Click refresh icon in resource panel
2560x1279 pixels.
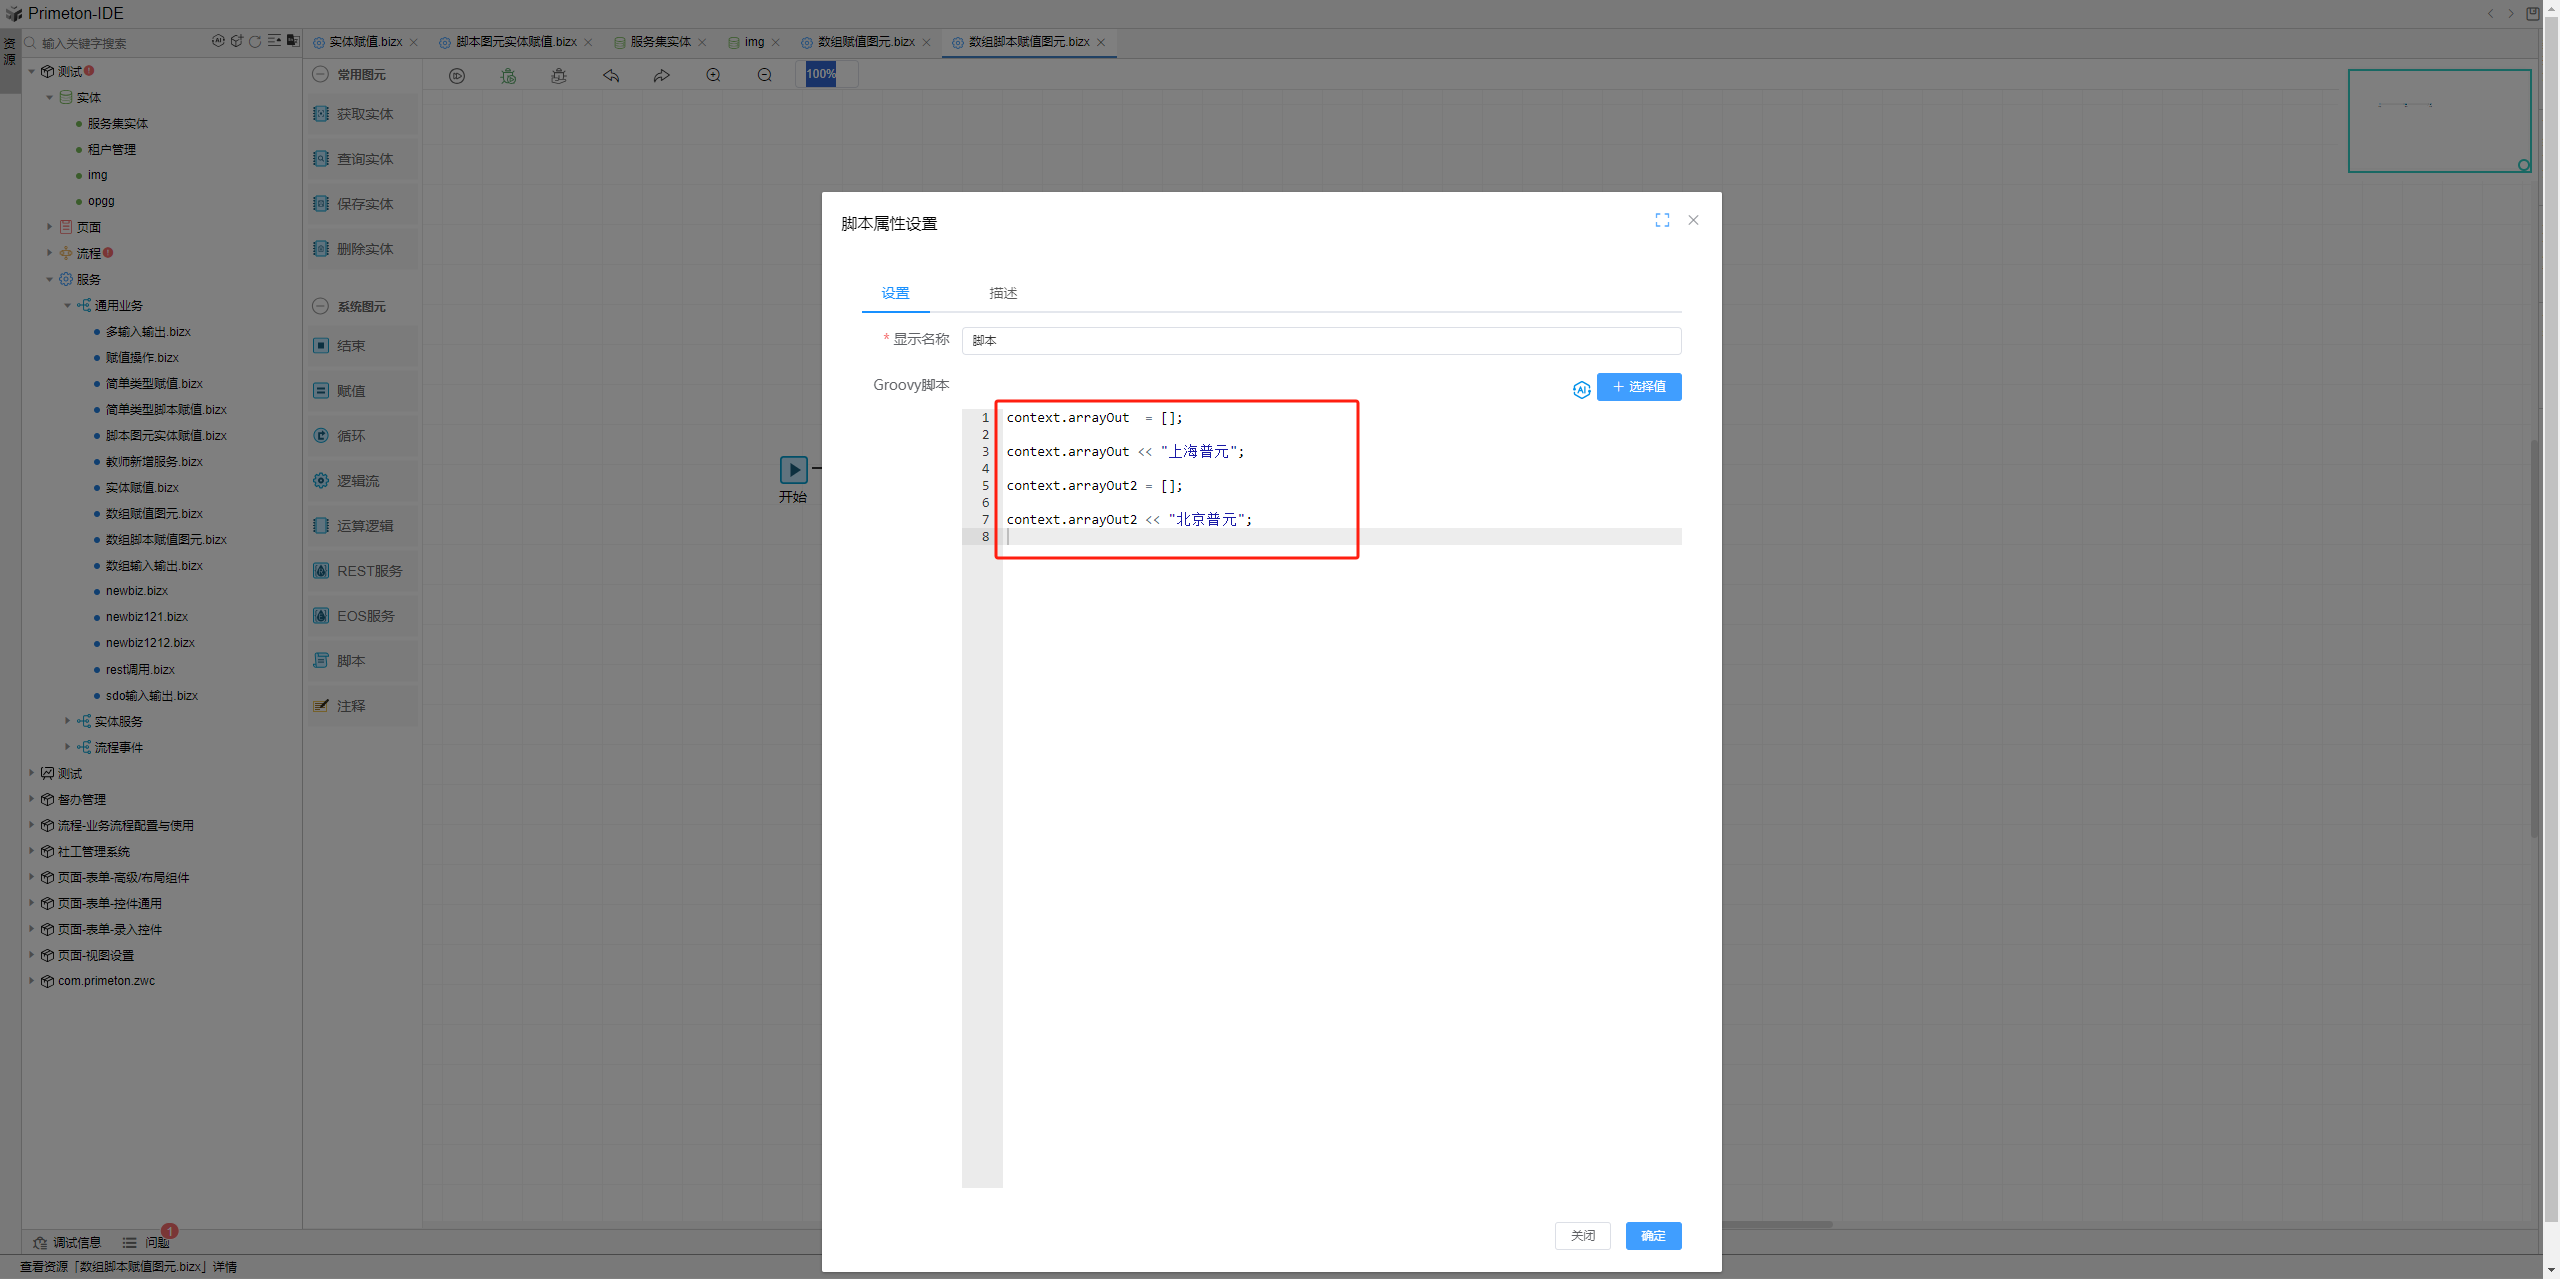(255, 42)
